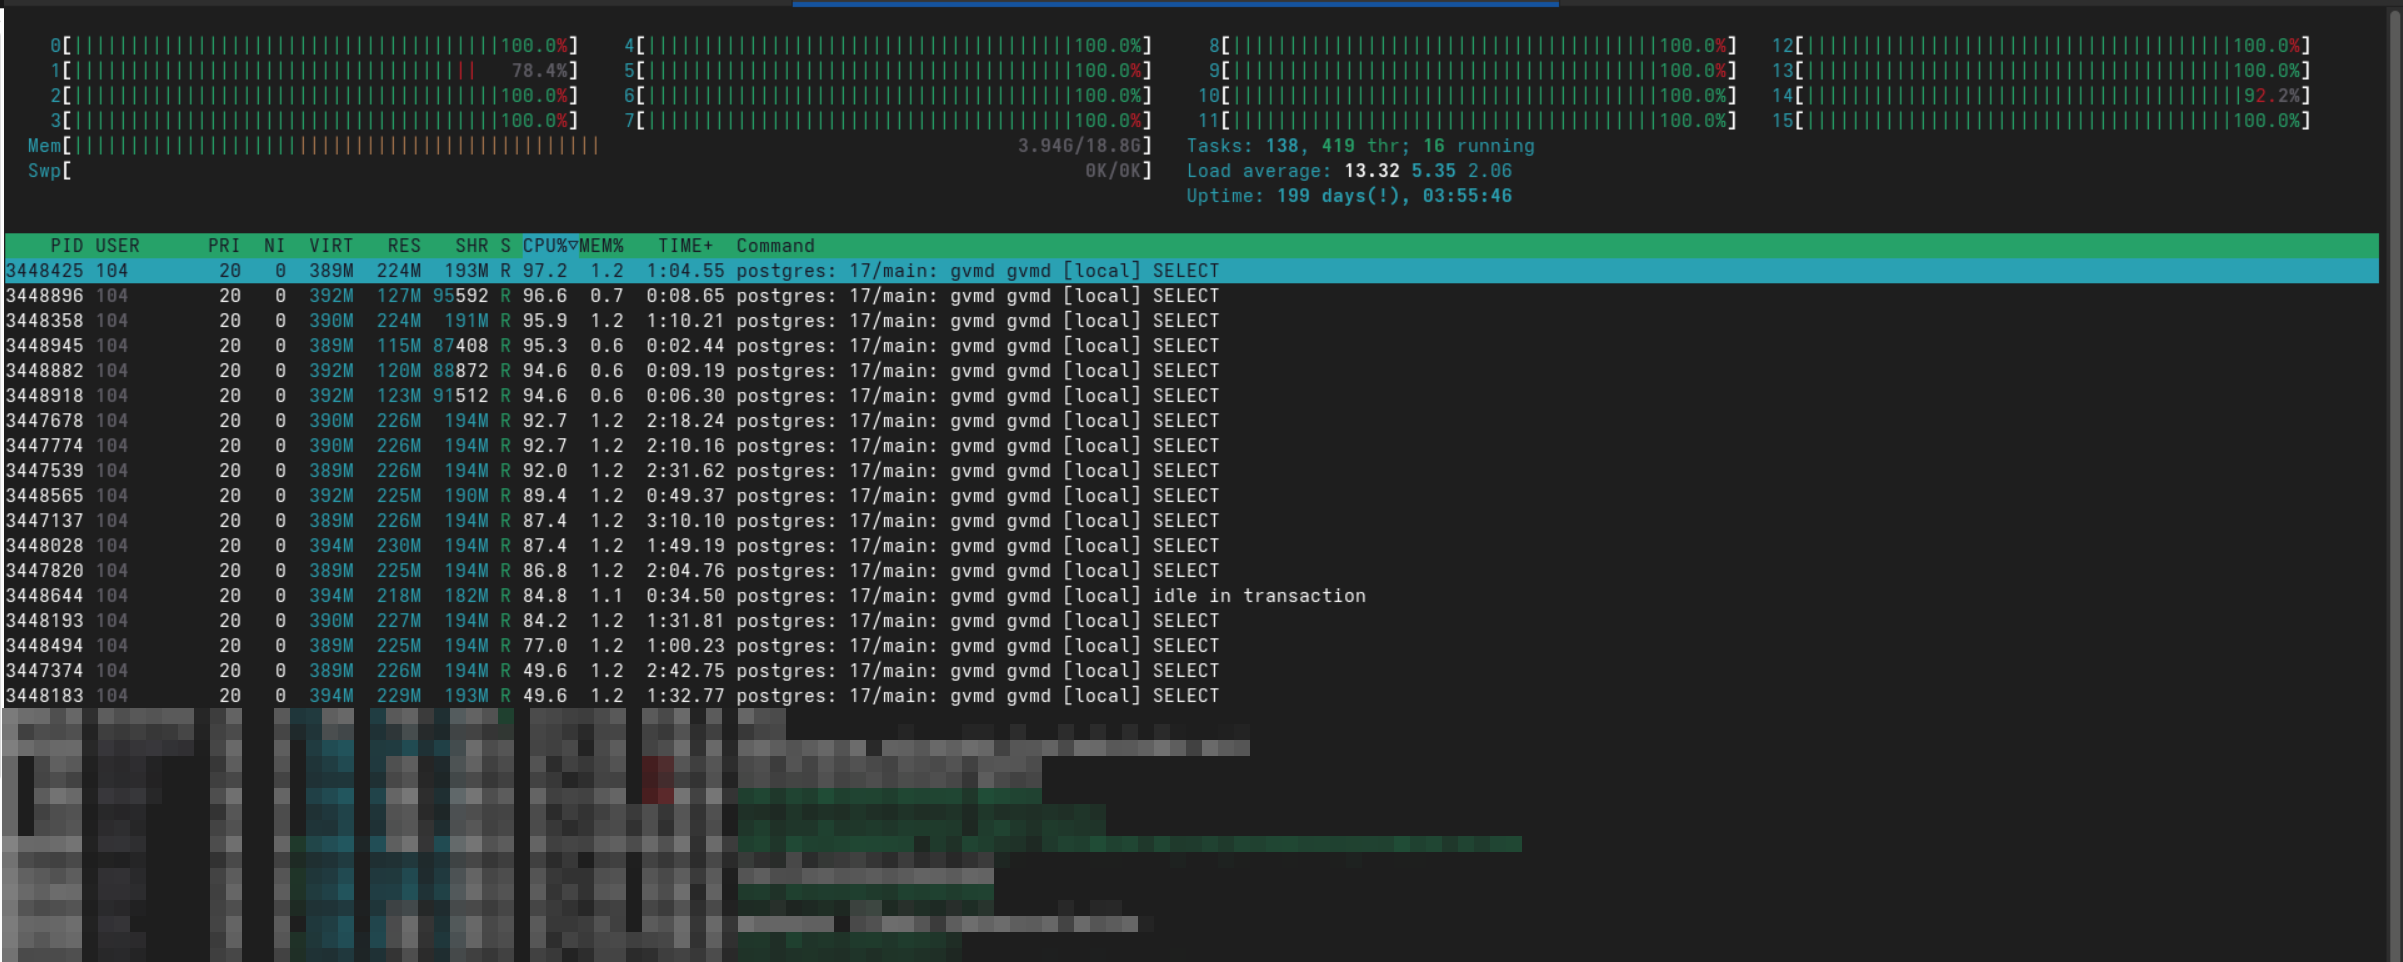Select process row with PID 3448028
2403x962 pixels.
pos(1191,546)
